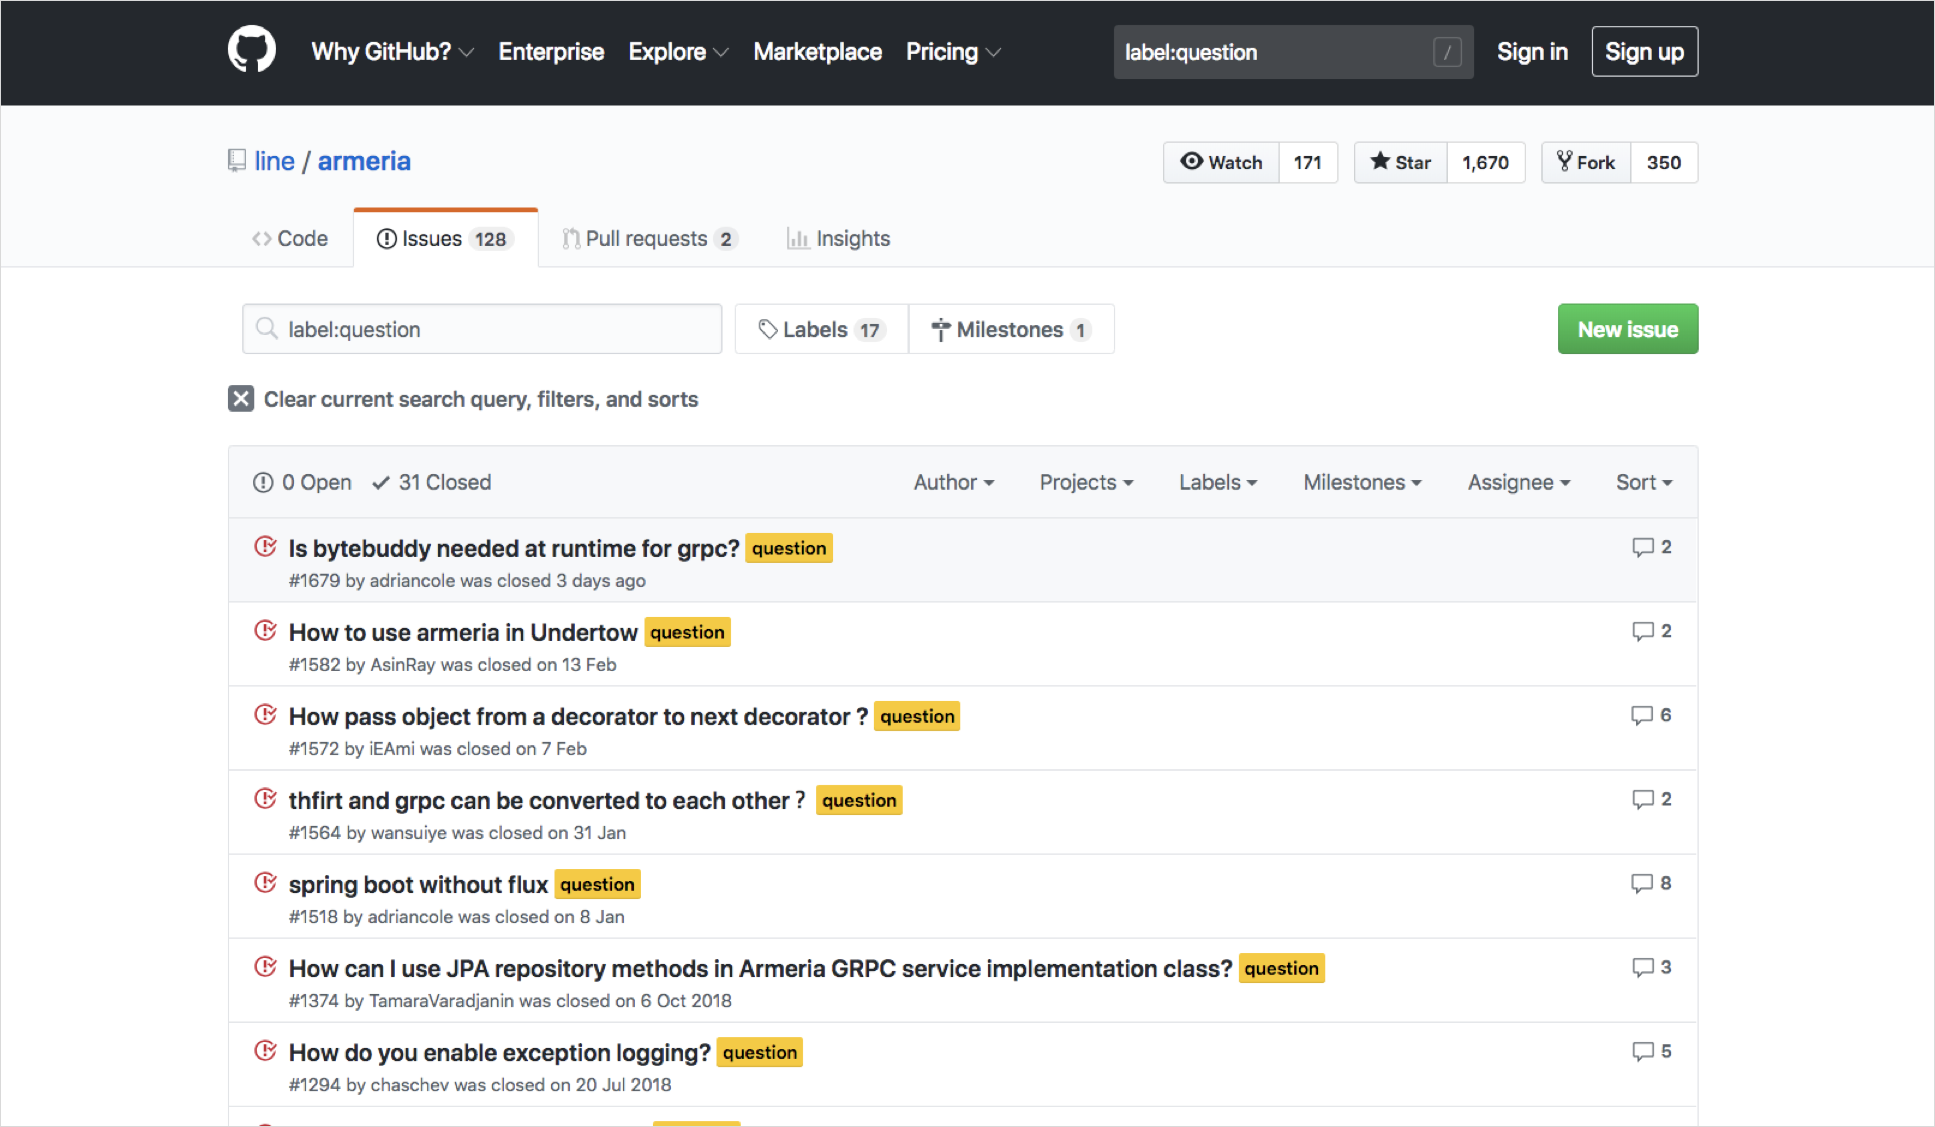This screenshot has height=1127, width=1935.
Task: Open the Assignee filter dropdown
Action: click(1519, 482)
